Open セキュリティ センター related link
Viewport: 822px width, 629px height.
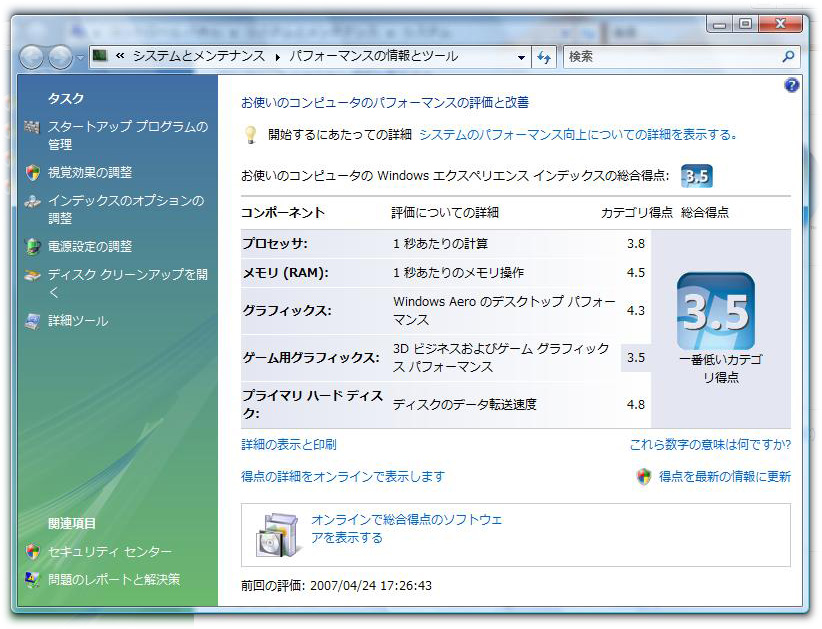click(x=110, y=551)
